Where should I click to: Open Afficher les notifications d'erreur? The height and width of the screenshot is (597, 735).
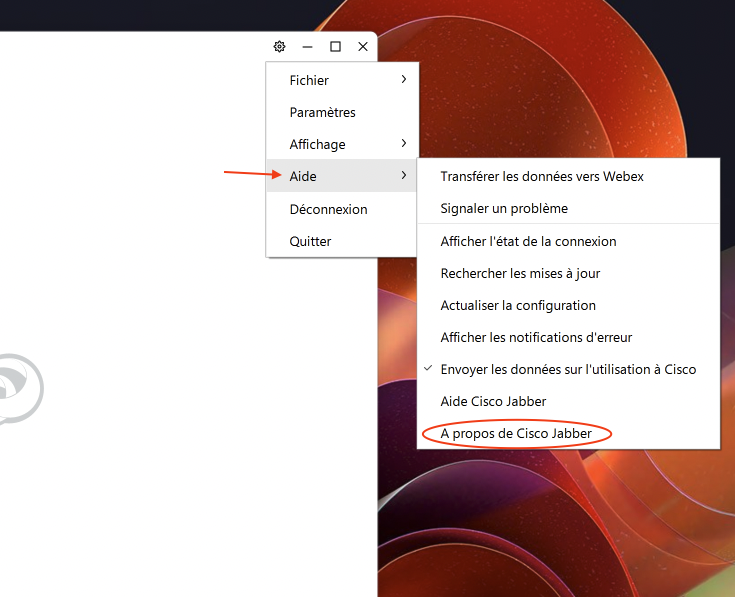[x=536, y=337]
